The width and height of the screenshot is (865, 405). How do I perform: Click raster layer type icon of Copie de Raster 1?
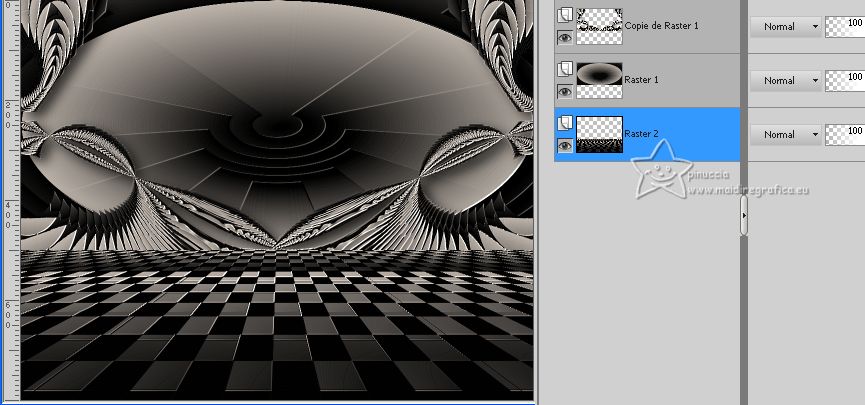point(564,15)
